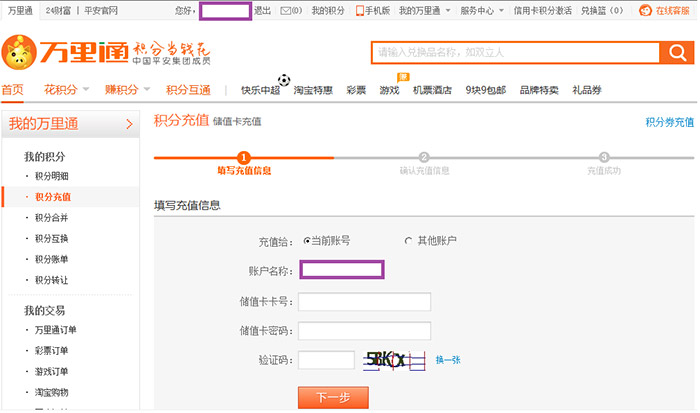Viewport: 700px width, 413px height.
Task: Select the 当前账号 radio option
Action: 307,241
